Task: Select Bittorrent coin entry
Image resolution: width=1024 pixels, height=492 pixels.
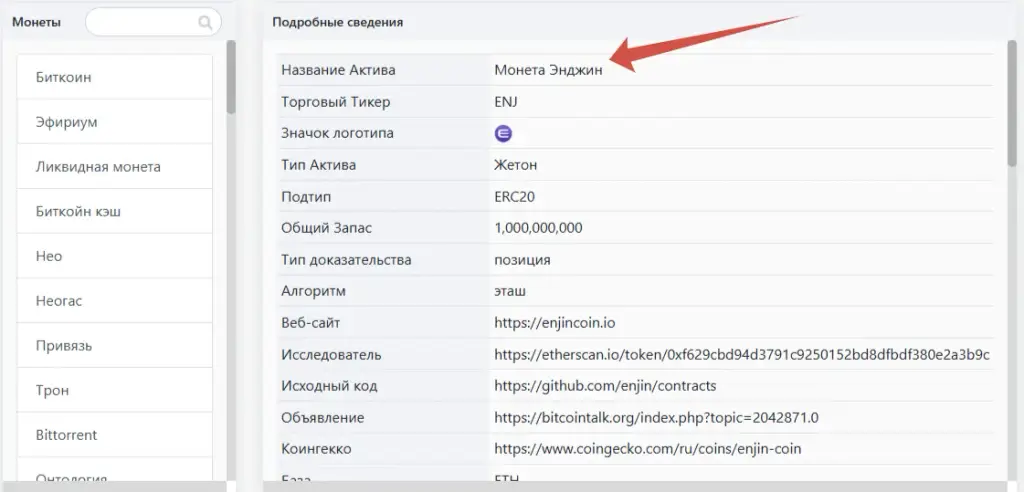Action: [114, 435]
